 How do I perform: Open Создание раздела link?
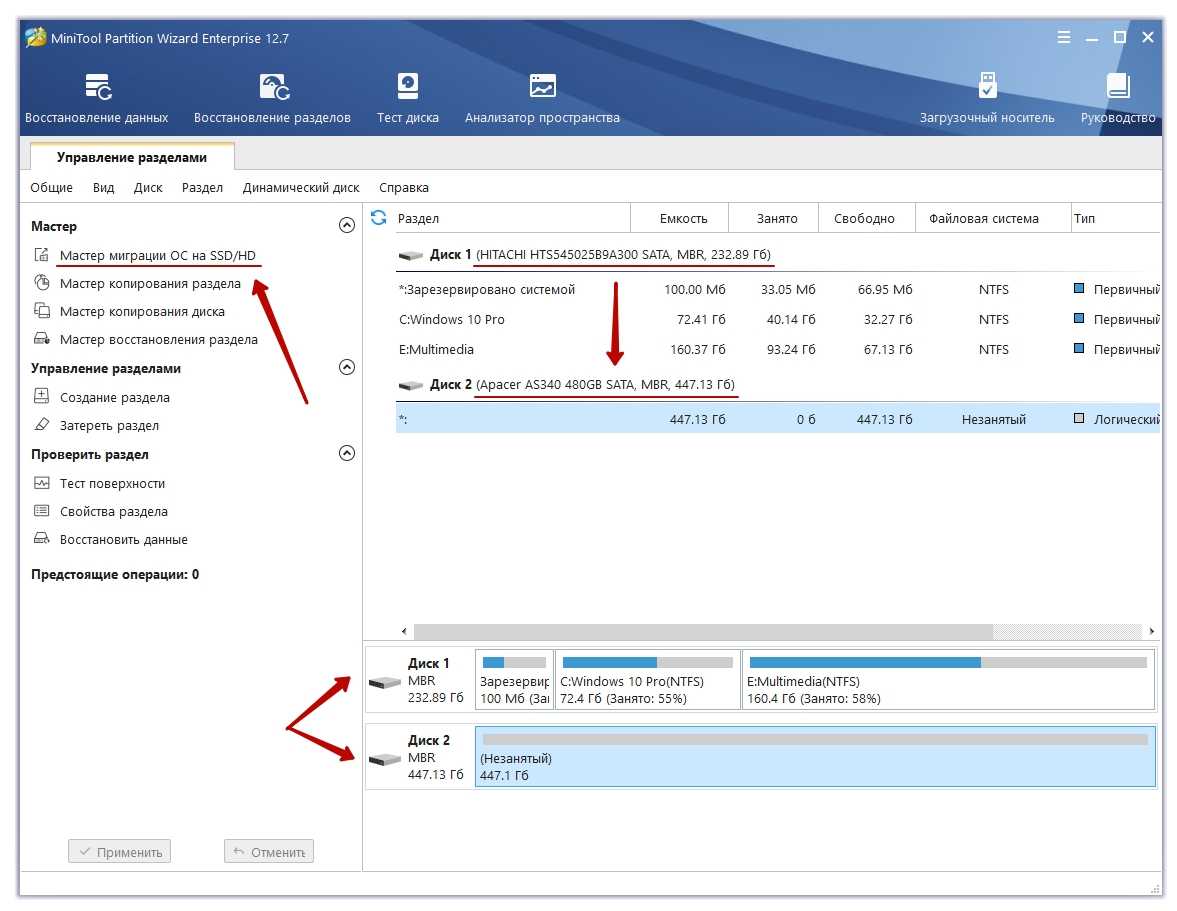point(115,397)
